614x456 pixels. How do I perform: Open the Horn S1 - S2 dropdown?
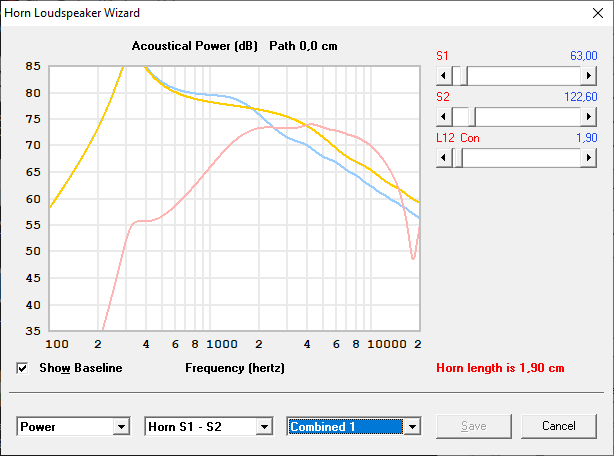pyautogui.click(x=265, y=427)
